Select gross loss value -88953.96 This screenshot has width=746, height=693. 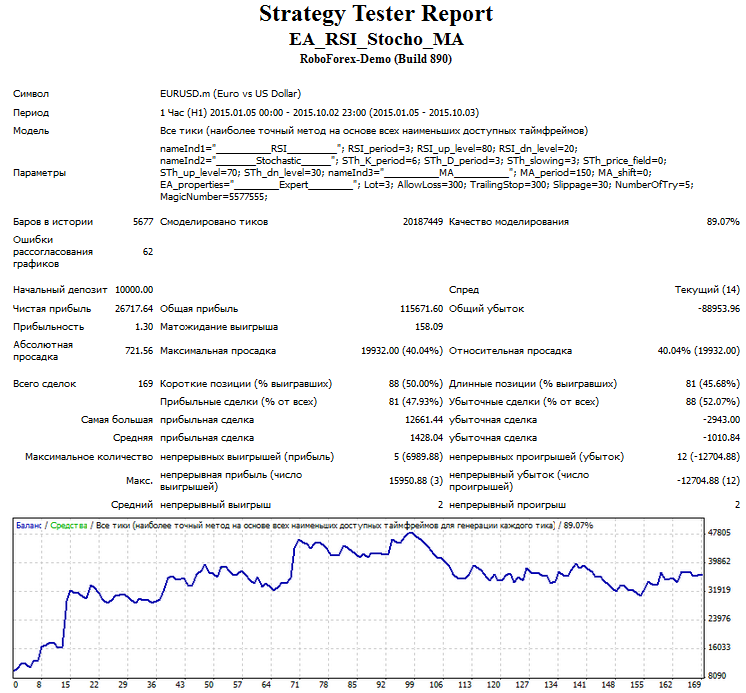719,309
